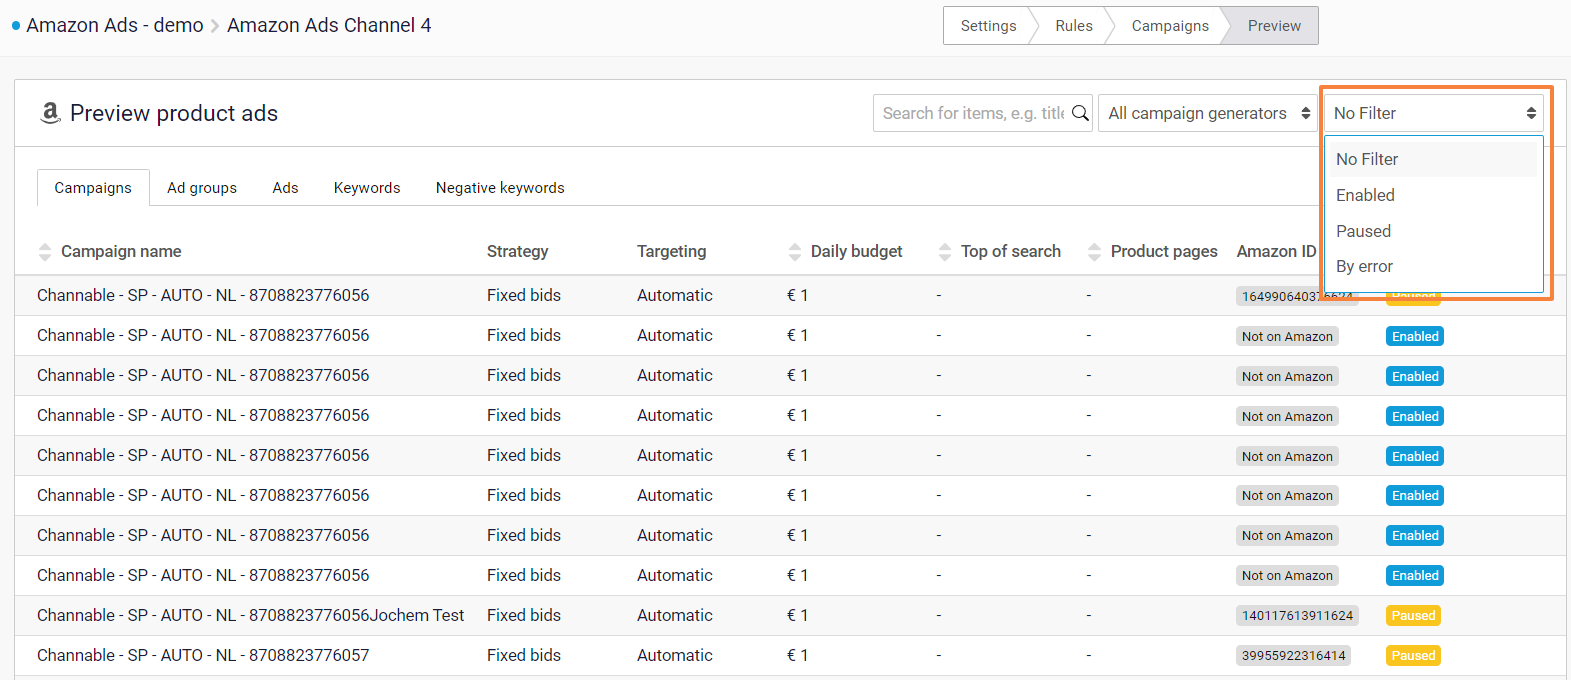
Task: Switch to the Negative keywords tab
Action: click(500, 188)
